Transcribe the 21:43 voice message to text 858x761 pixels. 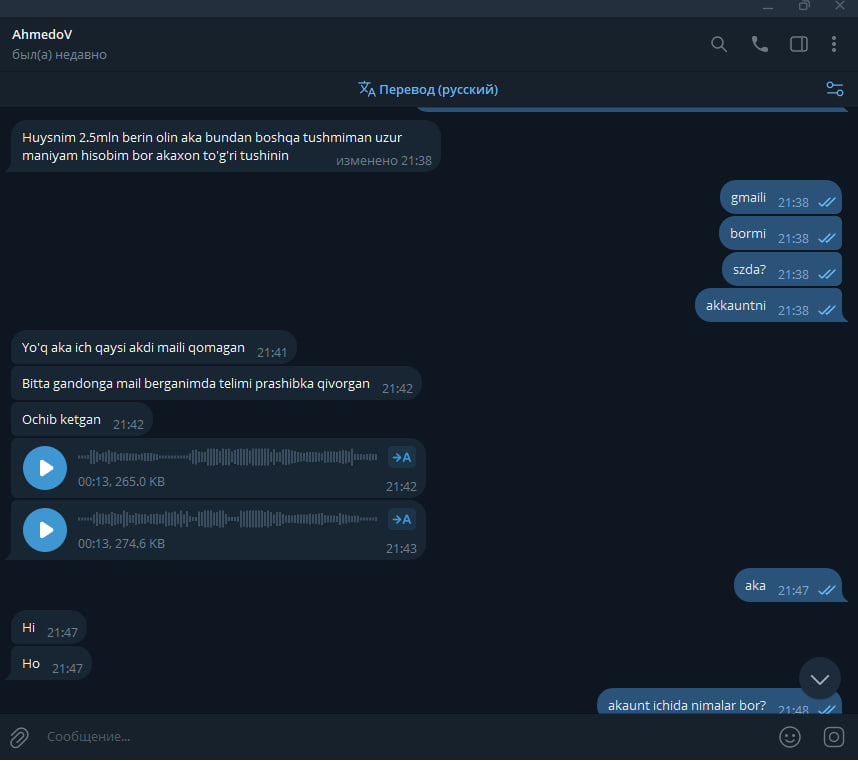(x=402, y=519)
